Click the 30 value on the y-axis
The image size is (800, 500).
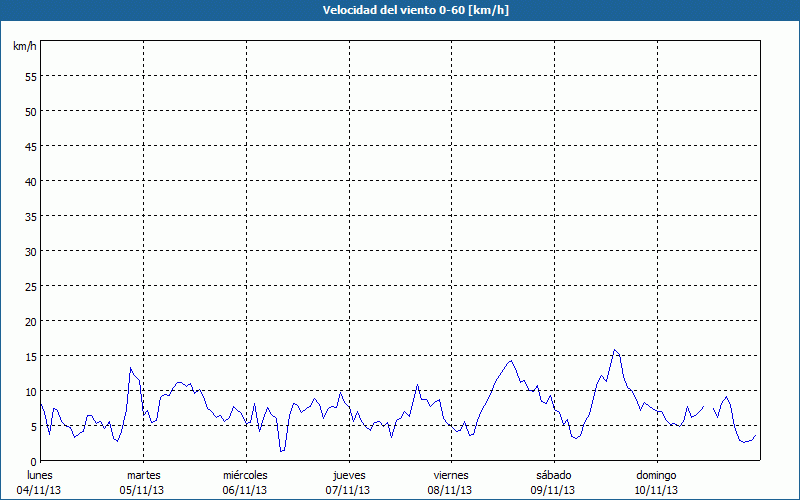(30, 251)
